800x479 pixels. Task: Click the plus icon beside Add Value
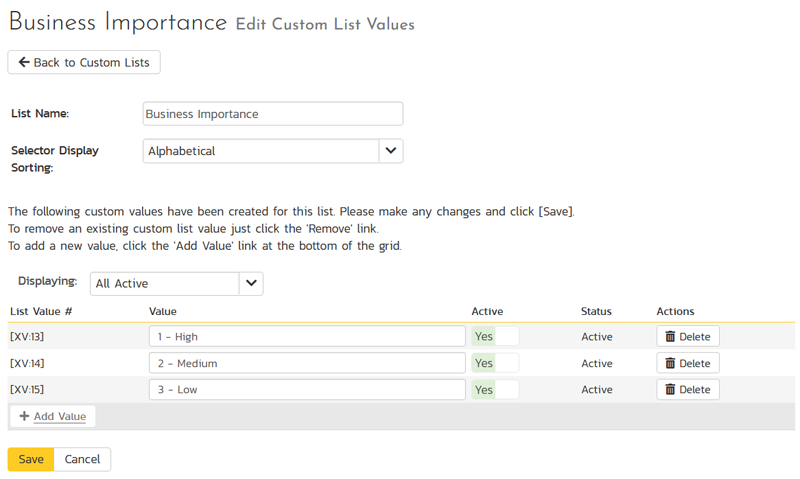[x=24, y=417]
